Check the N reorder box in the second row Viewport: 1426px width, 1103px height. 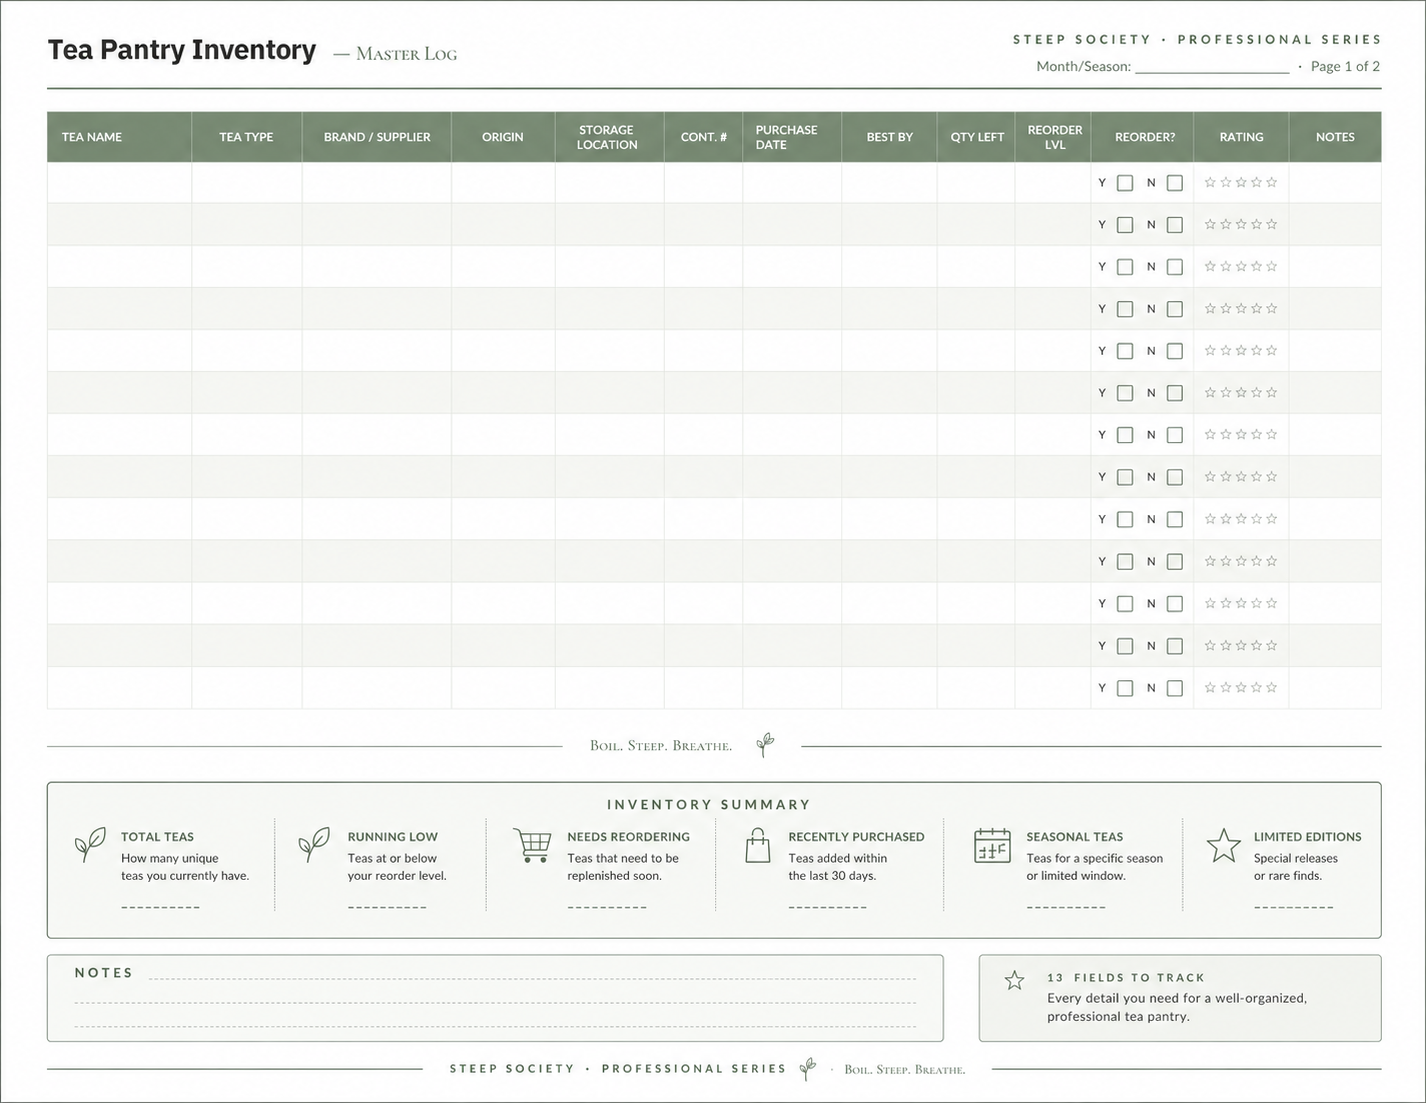click(1175, 225)
